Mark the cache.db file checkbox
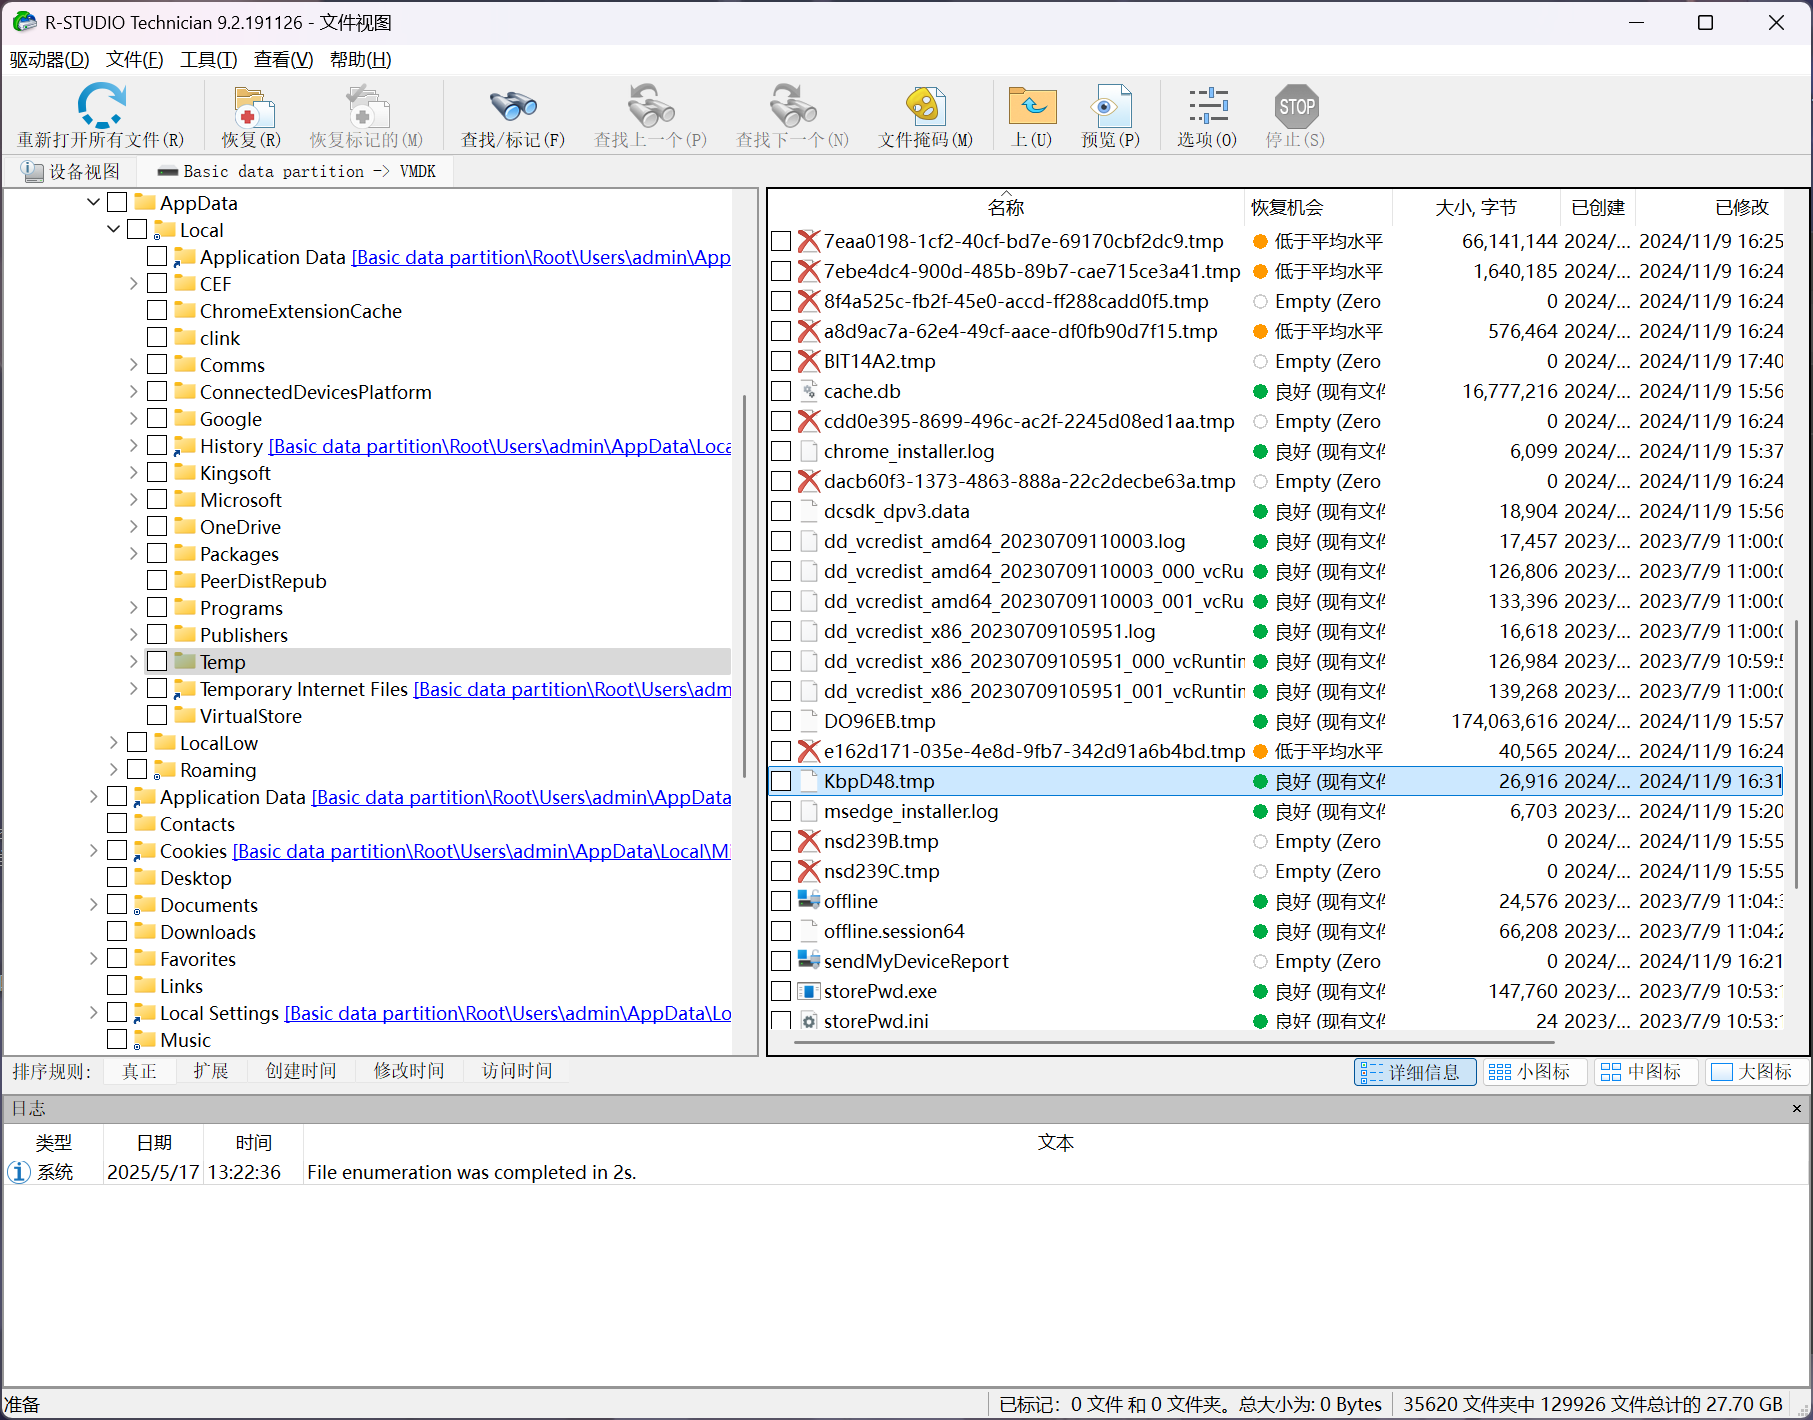This screenshot has height=1420, width=1813. tap(782, 391)
